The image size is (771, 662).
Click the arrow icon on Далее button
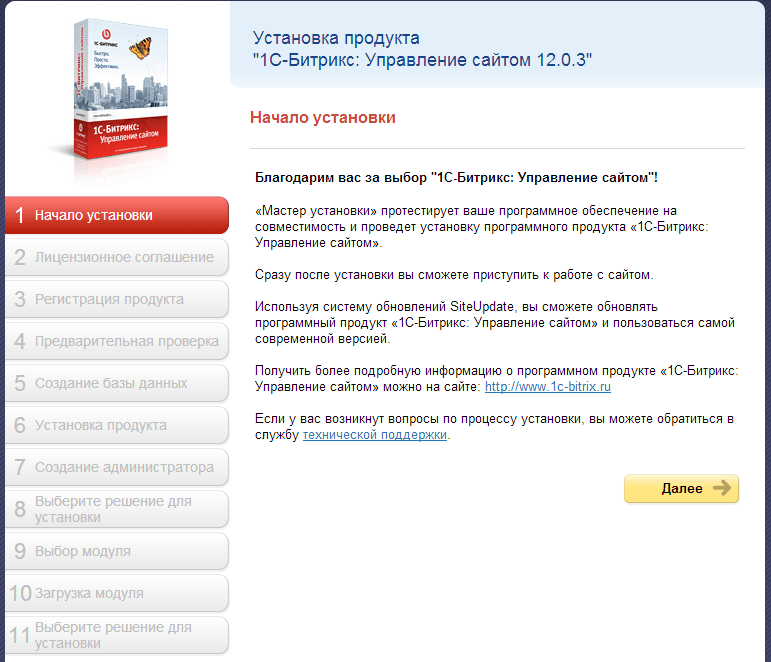[722, 488]
